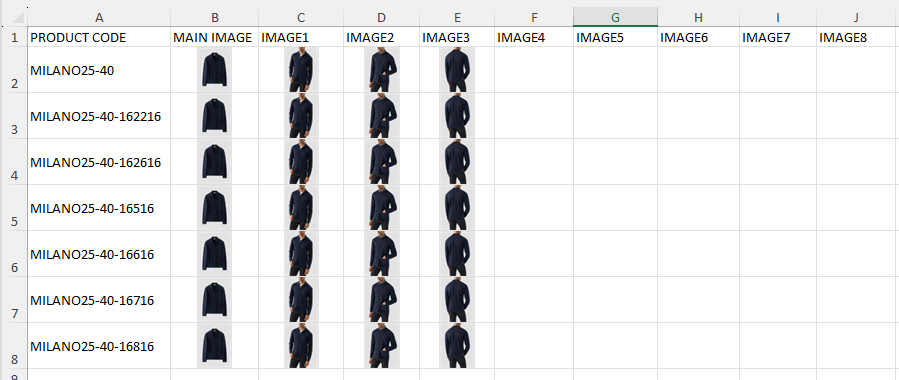Click the IMAGE4 header cell
The width and height of the screenshot is (899, 380).
533,38
